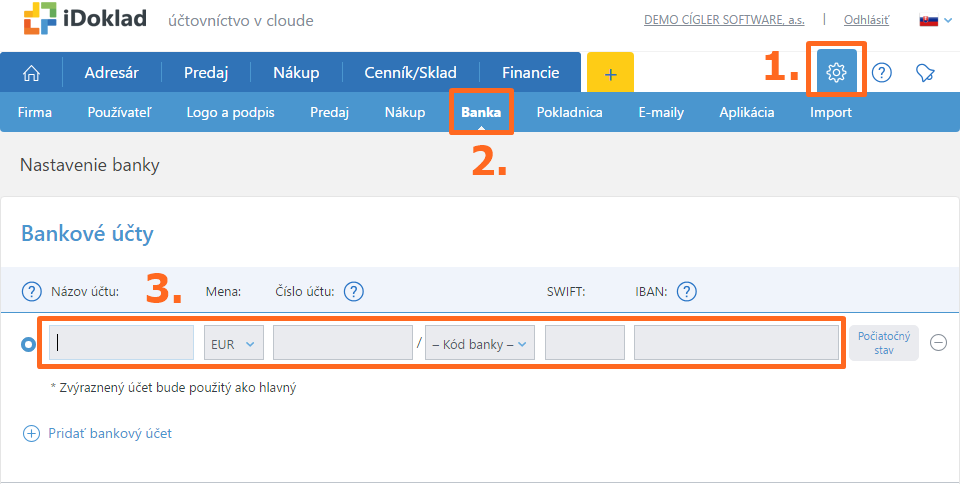Open help with the question mark icon
The width and height of the screenshot is (960, 484).
[x=881, y=72]
